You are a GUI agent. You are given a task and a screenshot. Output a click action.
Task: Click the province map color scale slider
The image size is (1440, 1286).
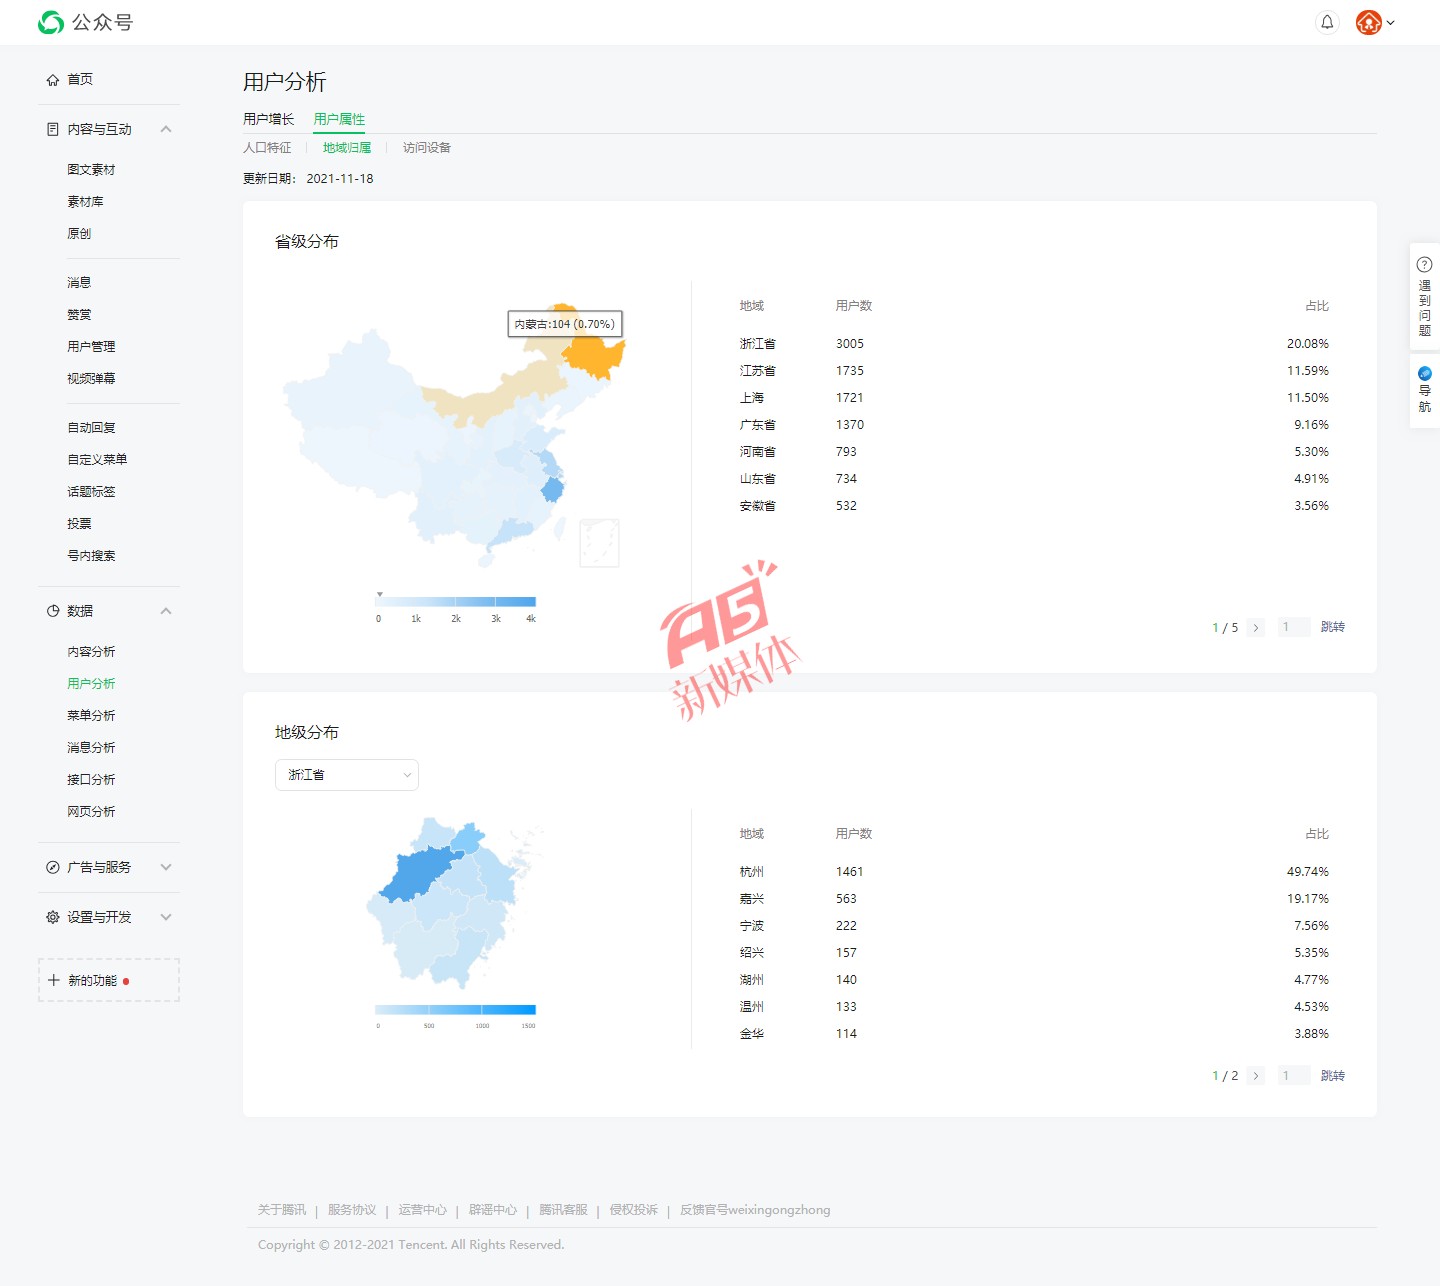pyautogui.click(x=456, y=602)
